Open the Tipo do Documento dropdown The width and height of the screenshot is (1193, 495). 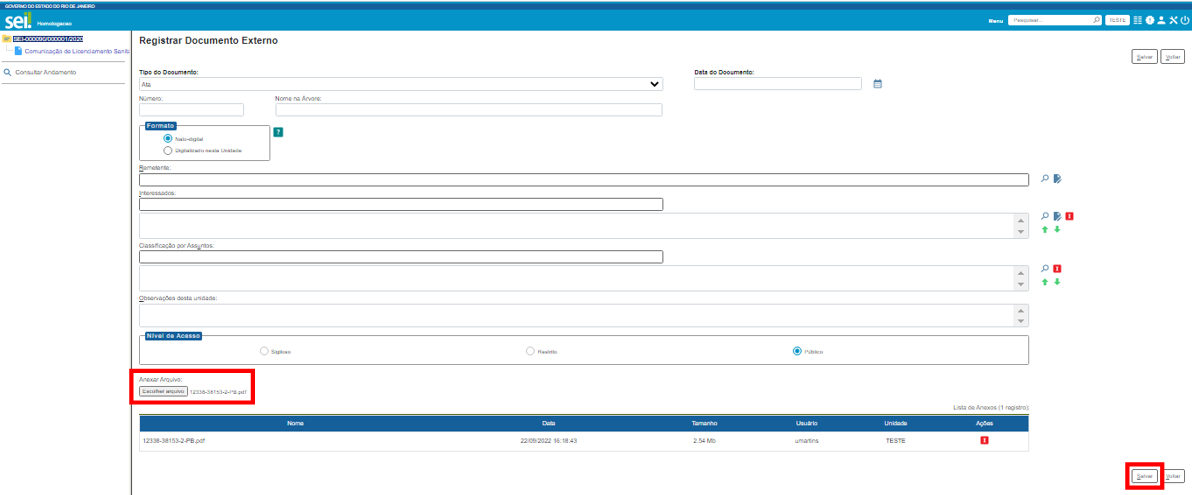(x=400, y=84)
